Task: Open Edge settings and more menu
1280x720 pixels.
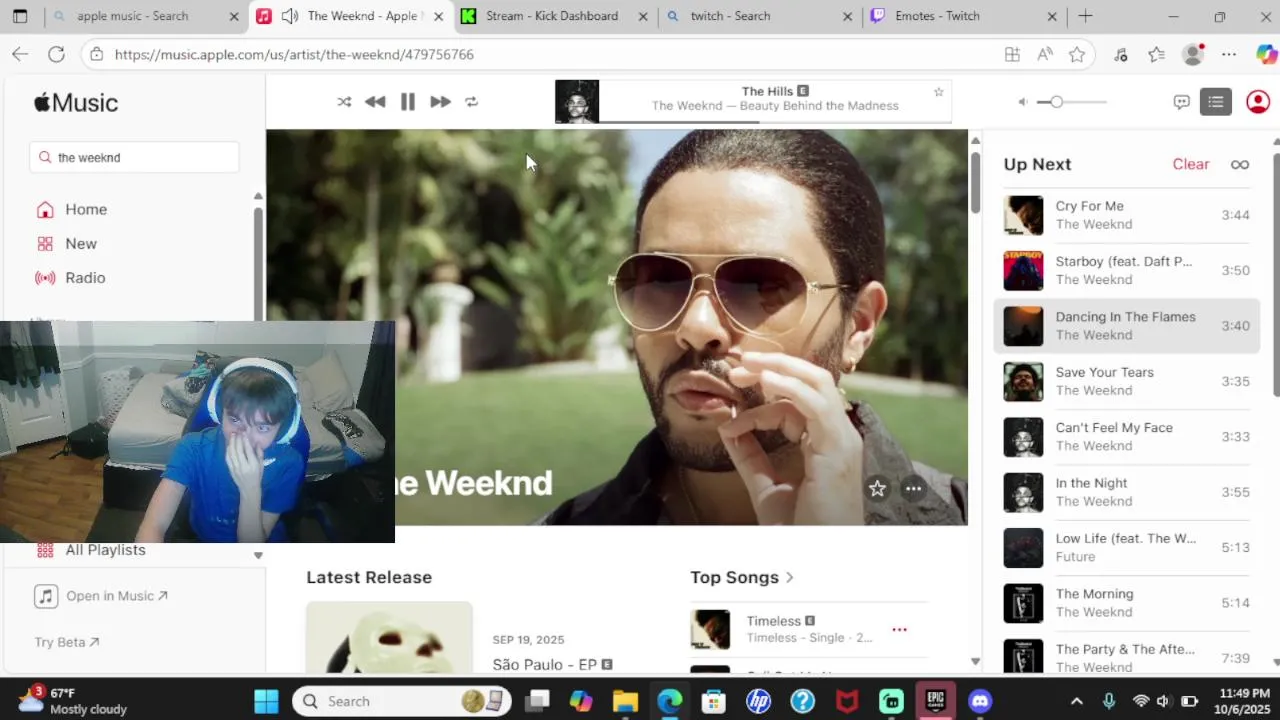Action: tap(1229, 55)
